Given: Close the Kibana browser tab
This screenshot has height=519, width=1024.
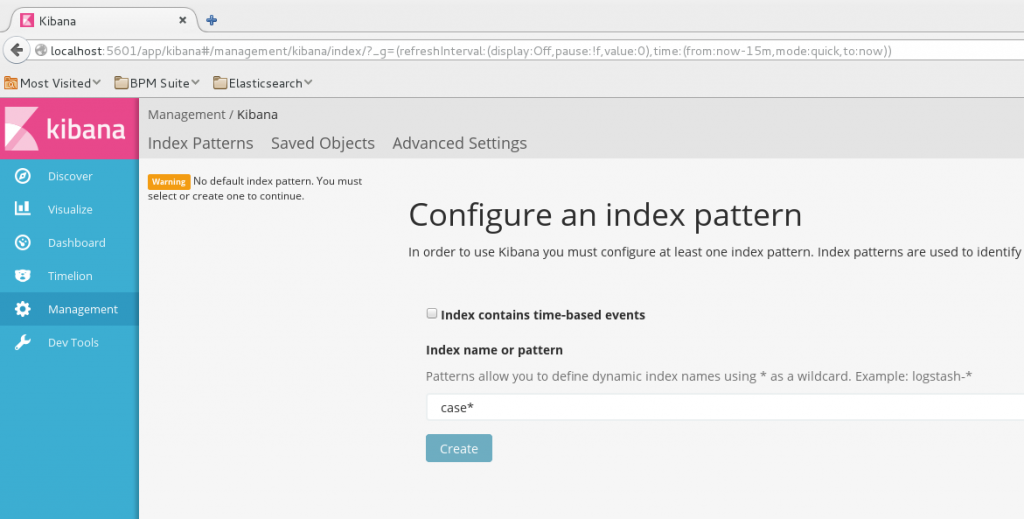Looking at the screenshot, I should click(x=183, y=20).
